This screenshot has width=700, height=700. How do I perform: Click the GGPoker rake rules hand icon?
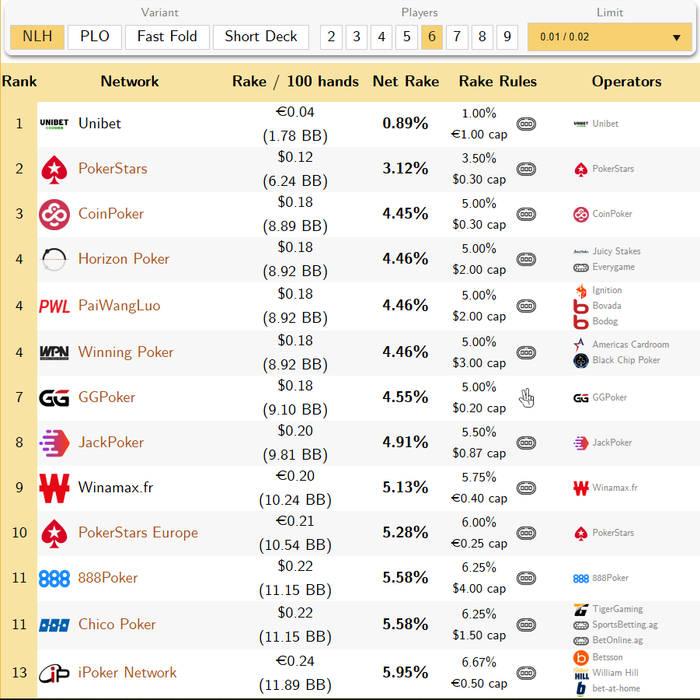(526, 398)
